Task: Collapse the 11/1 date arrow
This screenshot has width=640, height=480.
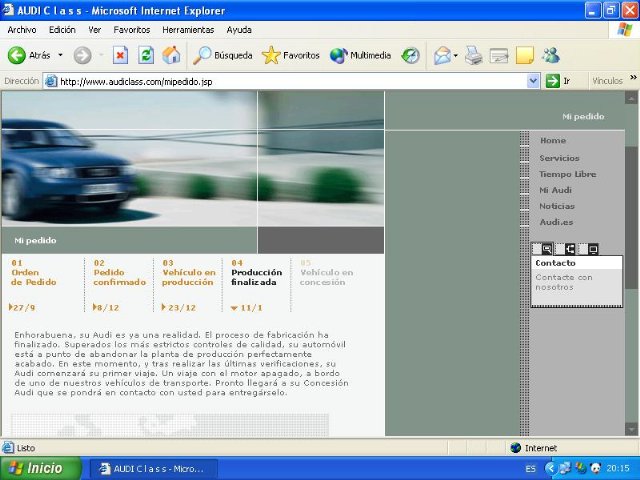Action: point(234,308)
